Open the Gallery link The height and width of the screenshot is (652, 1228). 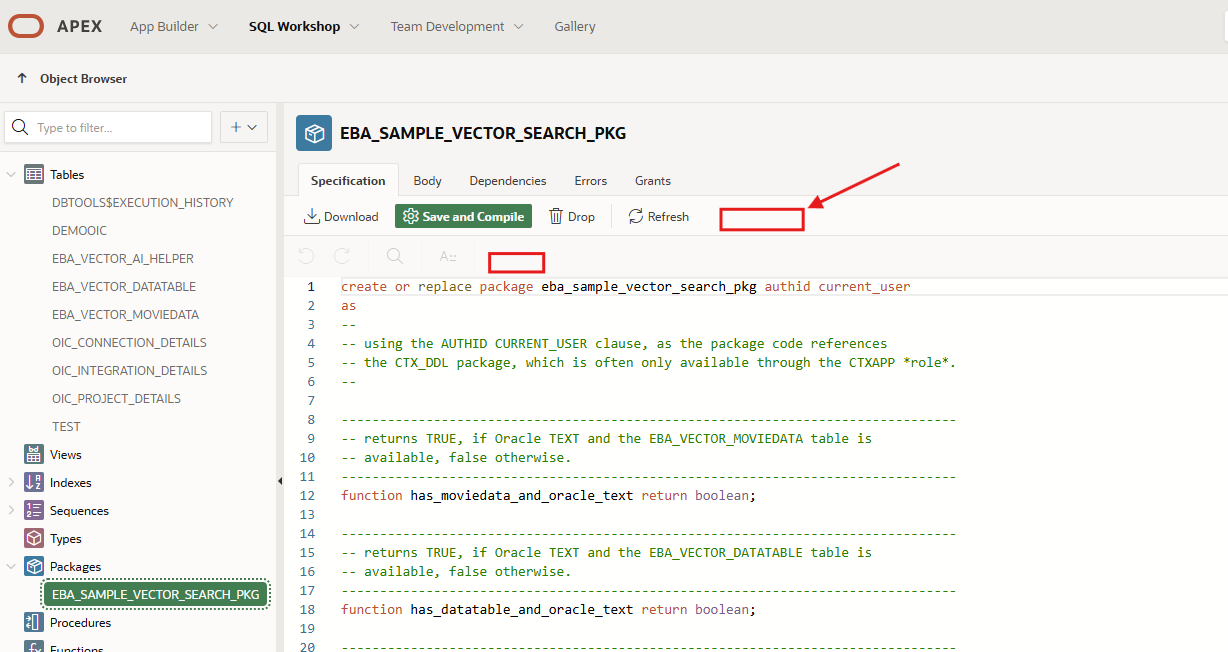pos(575,27)
